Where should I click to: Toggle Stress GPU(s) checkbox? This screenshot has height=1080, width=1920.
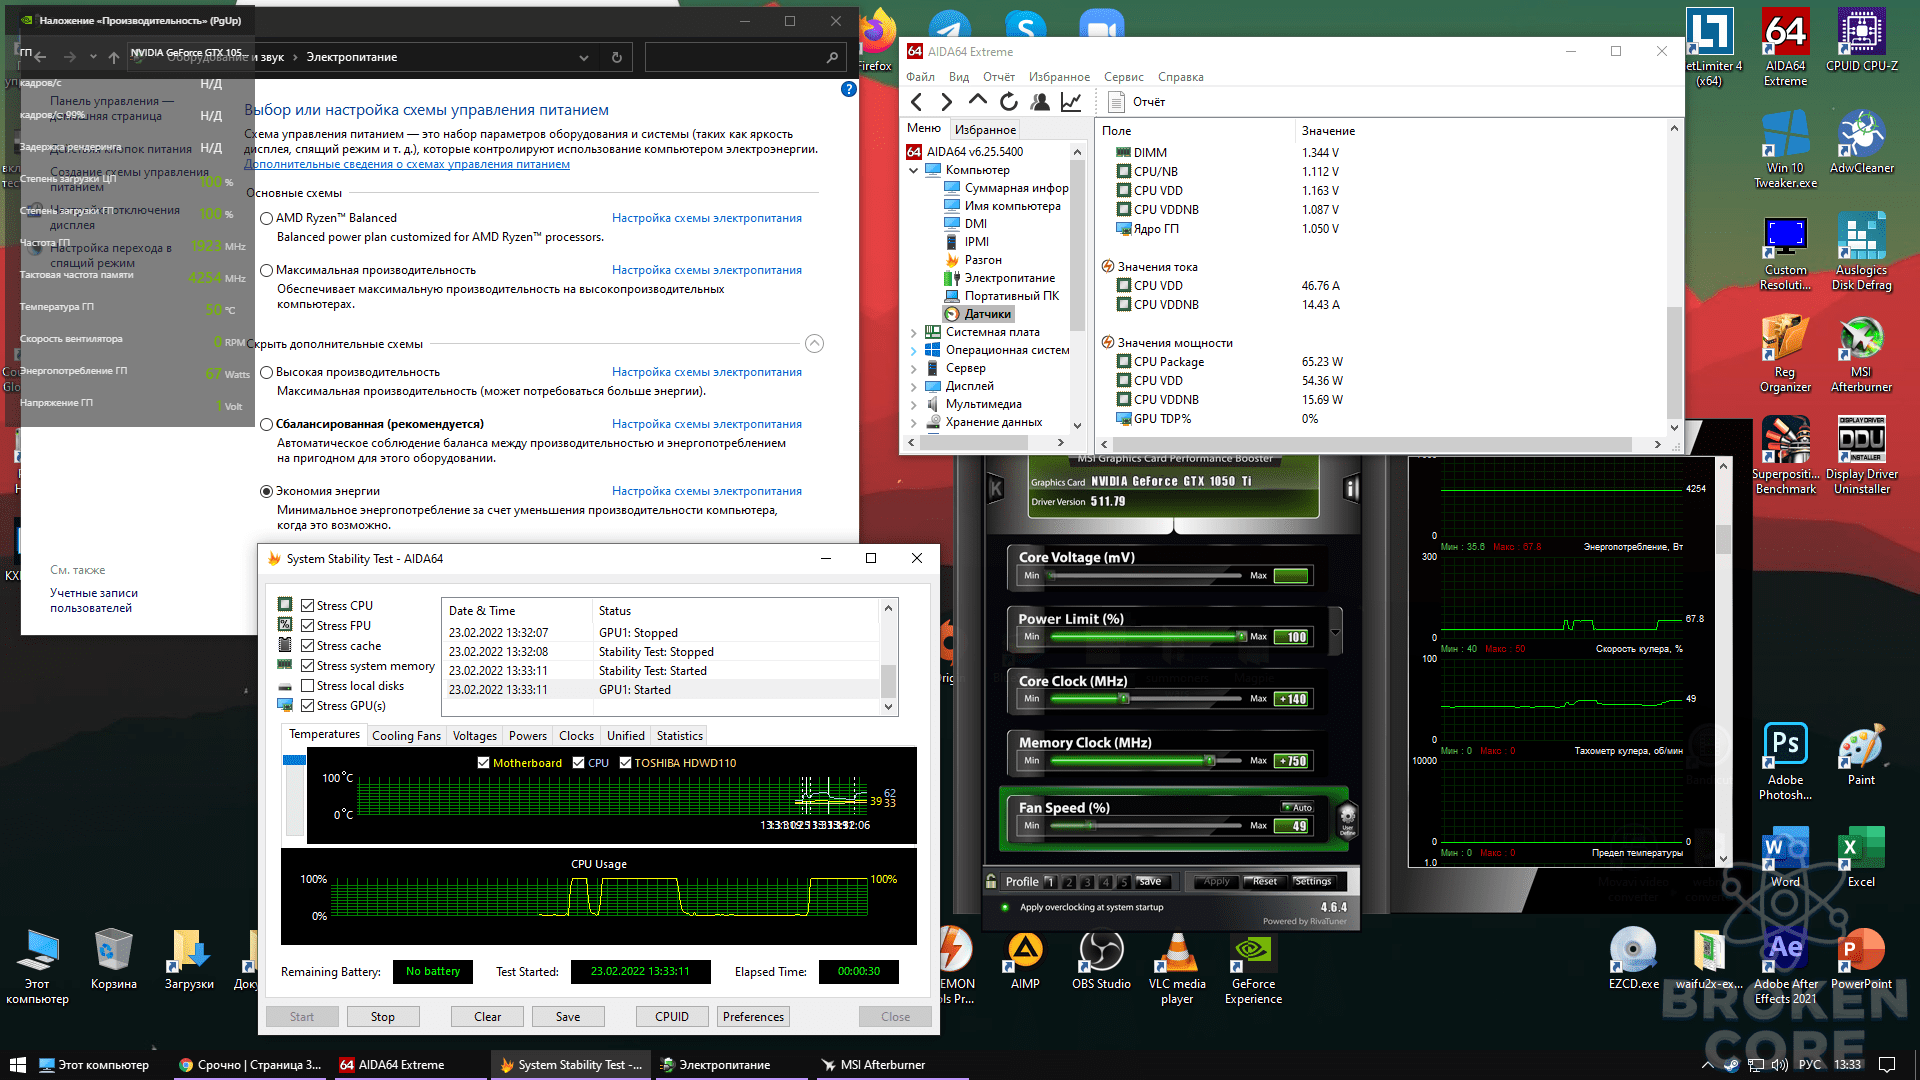coord(307,705)
